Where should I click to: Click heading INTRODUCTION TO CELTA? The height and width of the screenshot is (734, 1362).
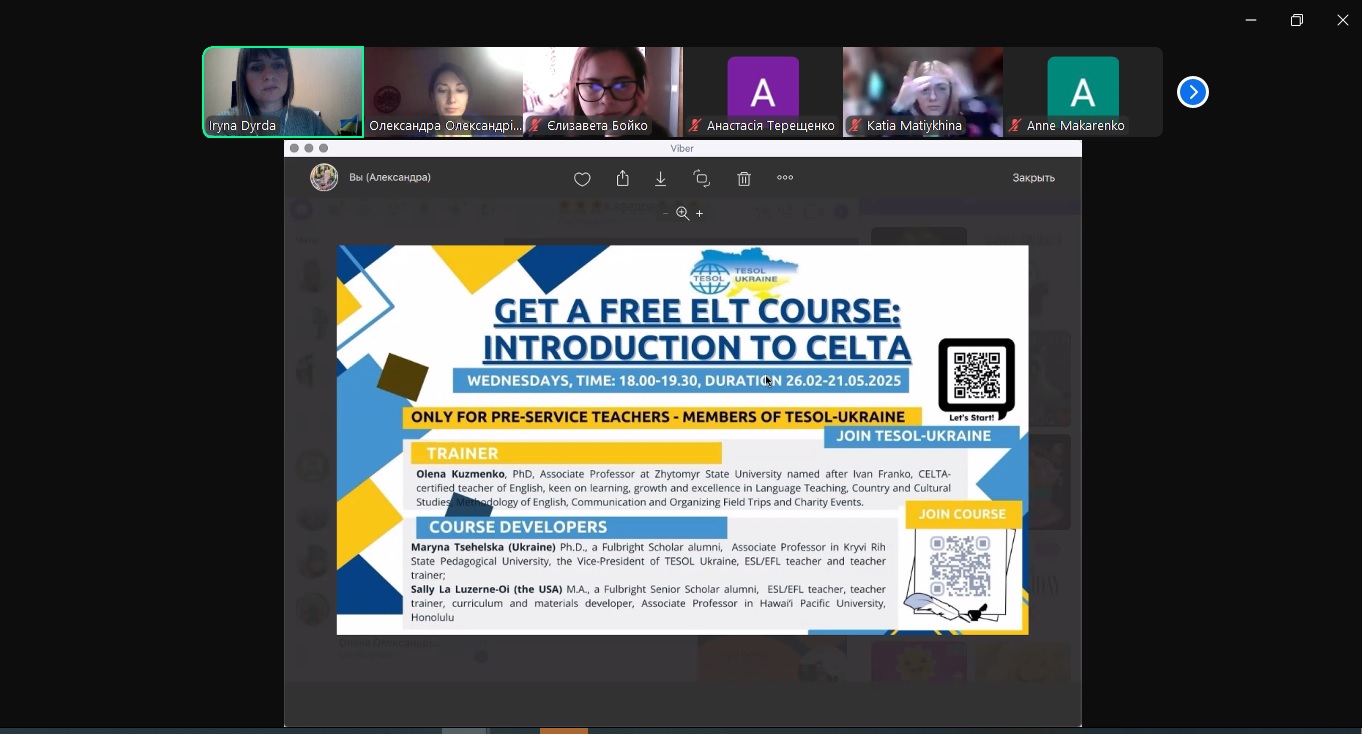point(698,348)
